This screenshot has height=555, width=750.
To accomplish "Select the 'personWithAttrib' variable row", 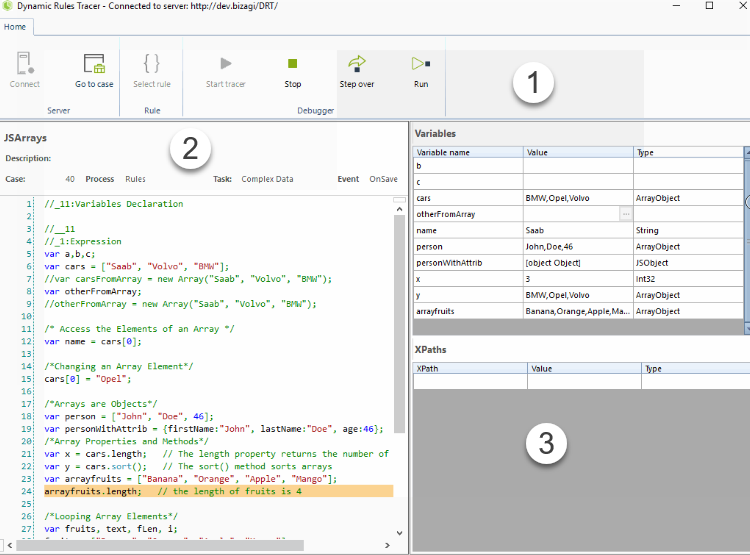I will [578, 263].
